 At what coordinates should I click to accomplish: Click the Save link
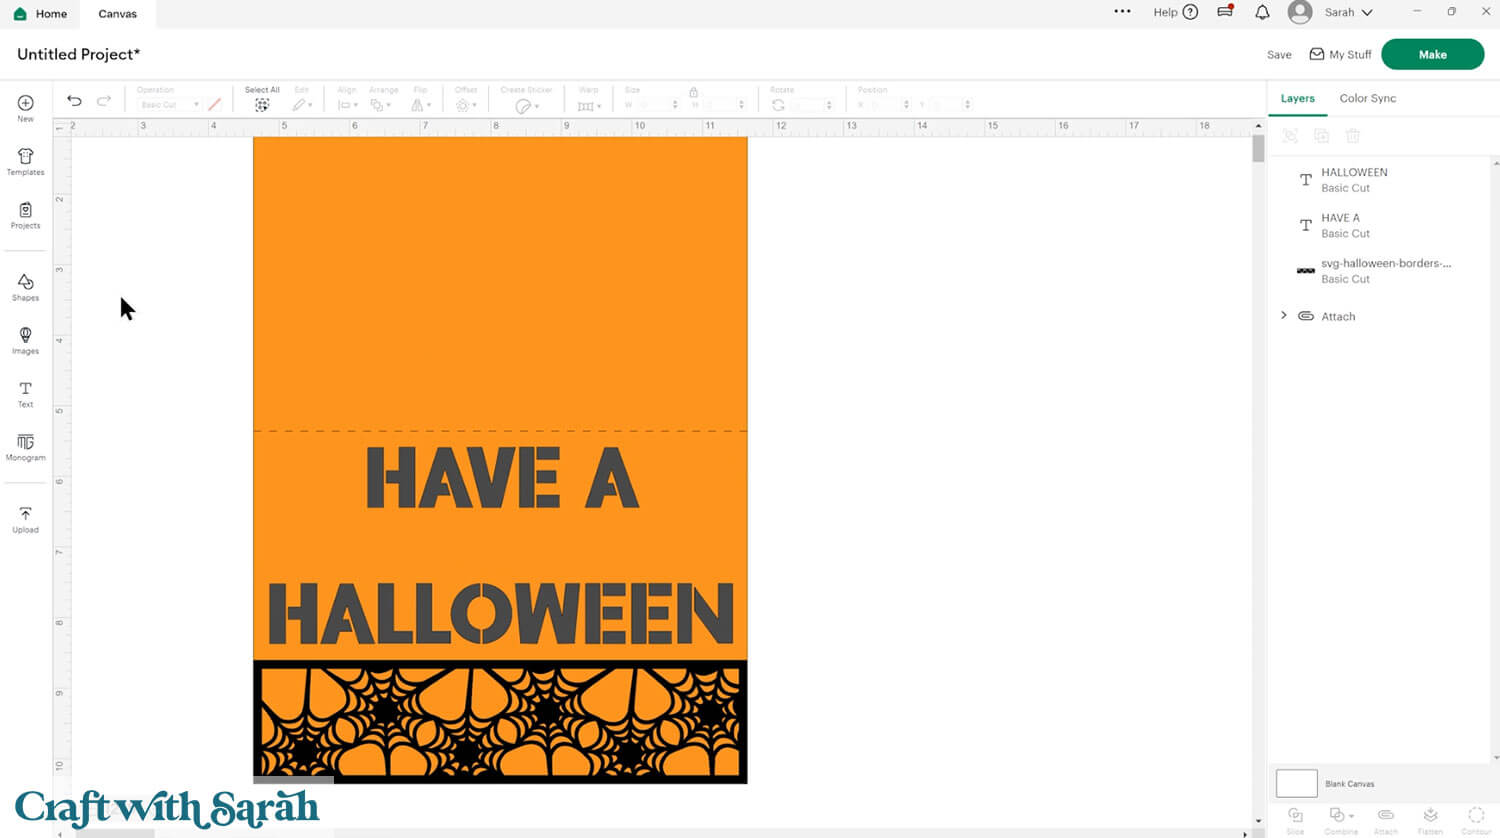pyautogui.click(x=1279, y=55)
